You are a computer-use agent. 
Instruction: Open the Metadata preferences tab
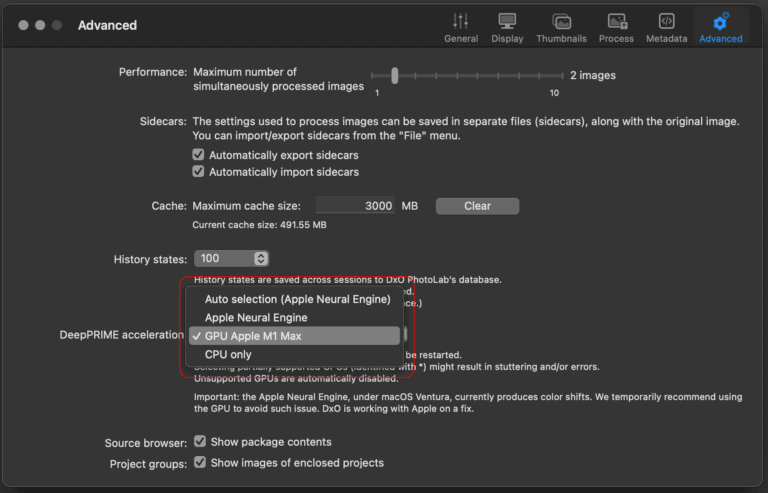tap(666, 27)
